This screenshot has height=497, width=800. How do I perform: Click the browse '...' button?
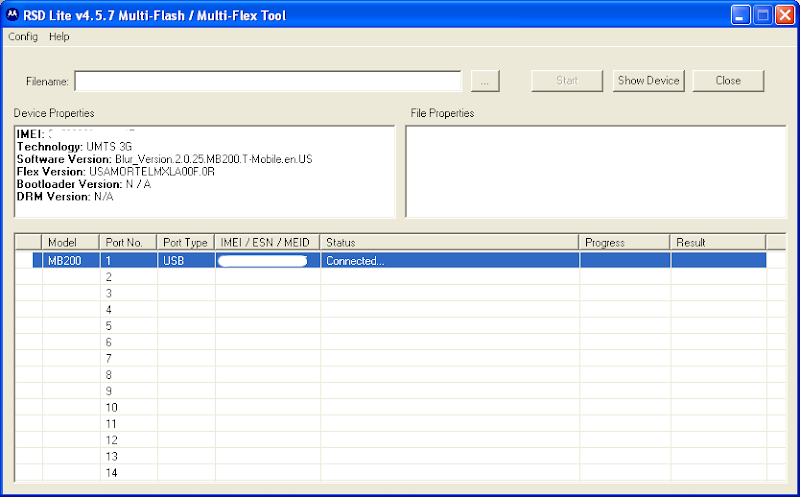point(485,81)
